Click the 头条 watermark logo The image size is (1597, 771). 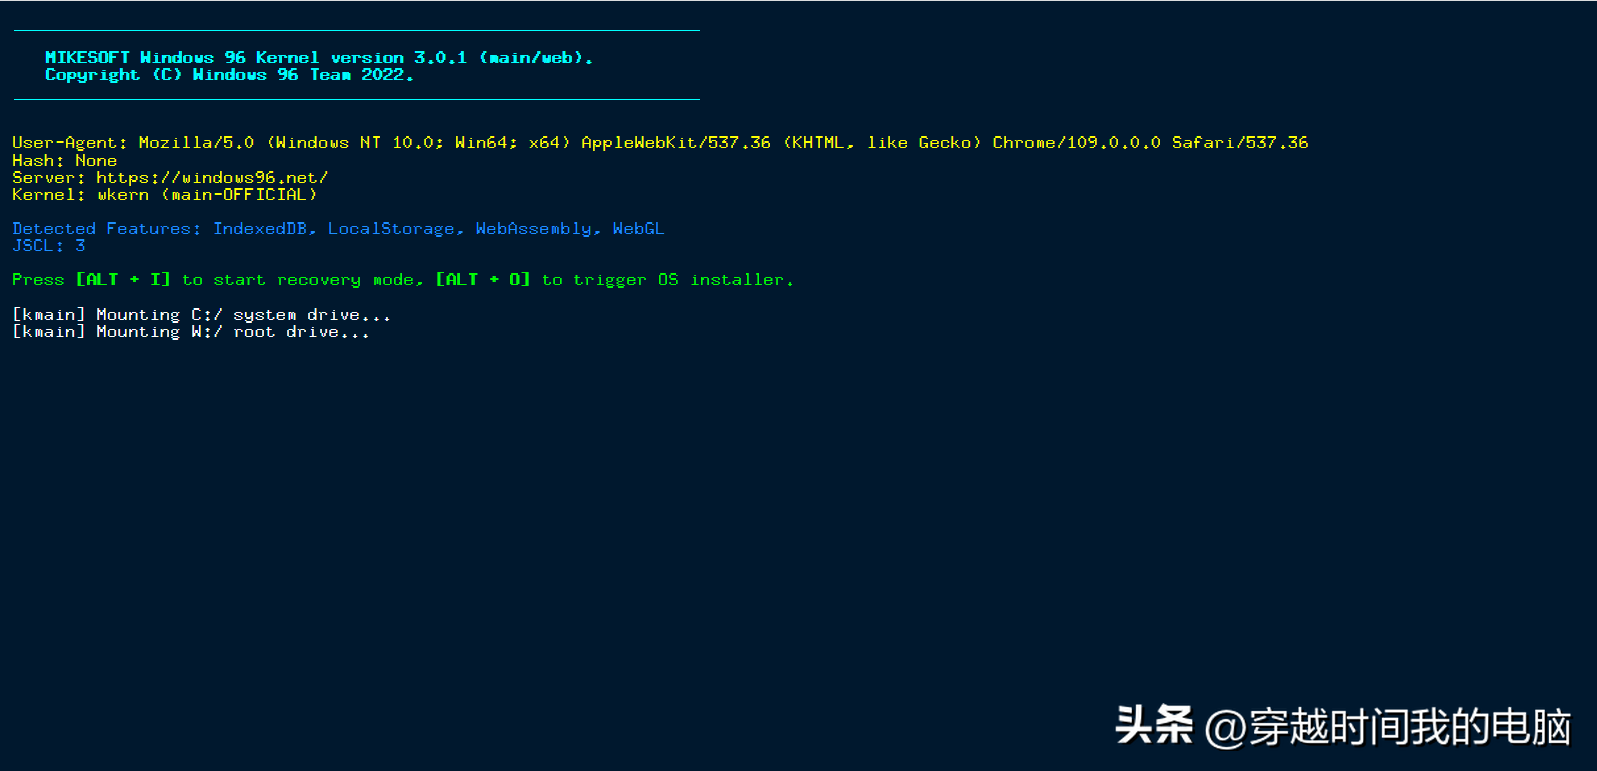coord(1155,725)
